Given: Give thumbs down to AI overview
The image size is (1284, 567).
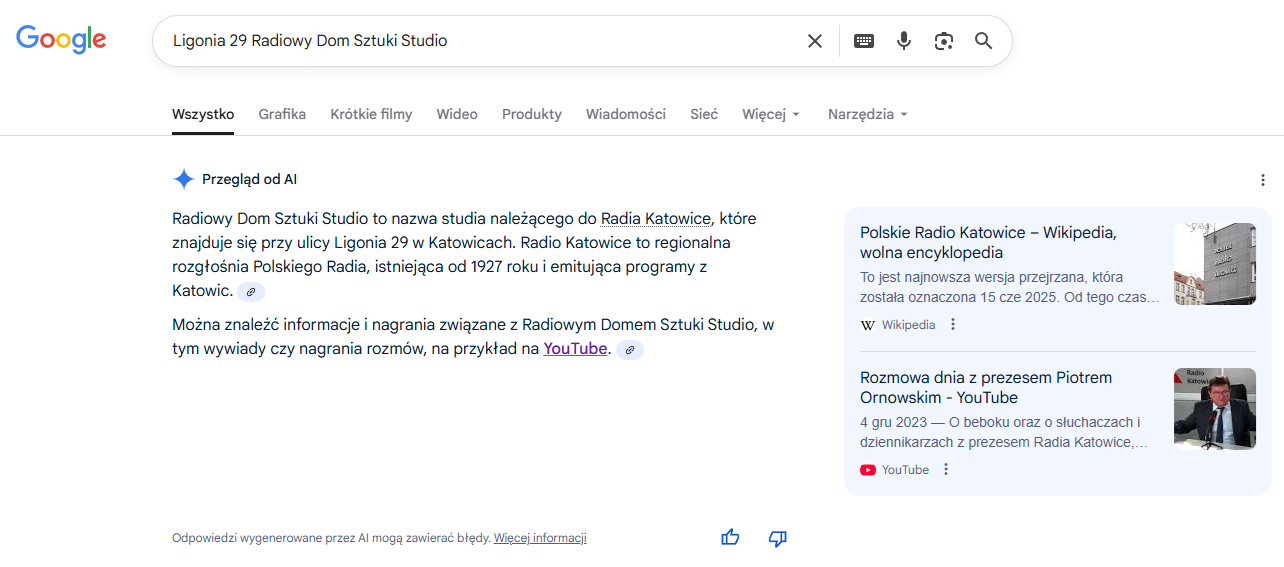Looking at the screenshot, I should 777,538.
